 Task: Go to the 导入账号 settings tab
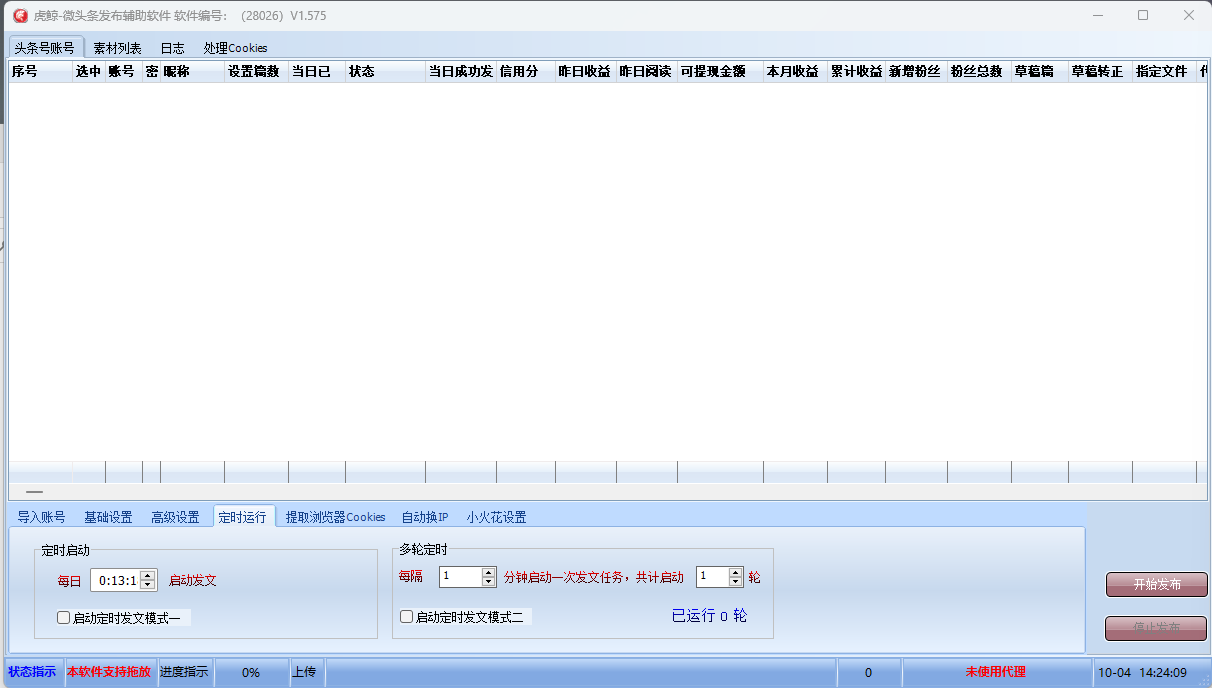[41, 517]
